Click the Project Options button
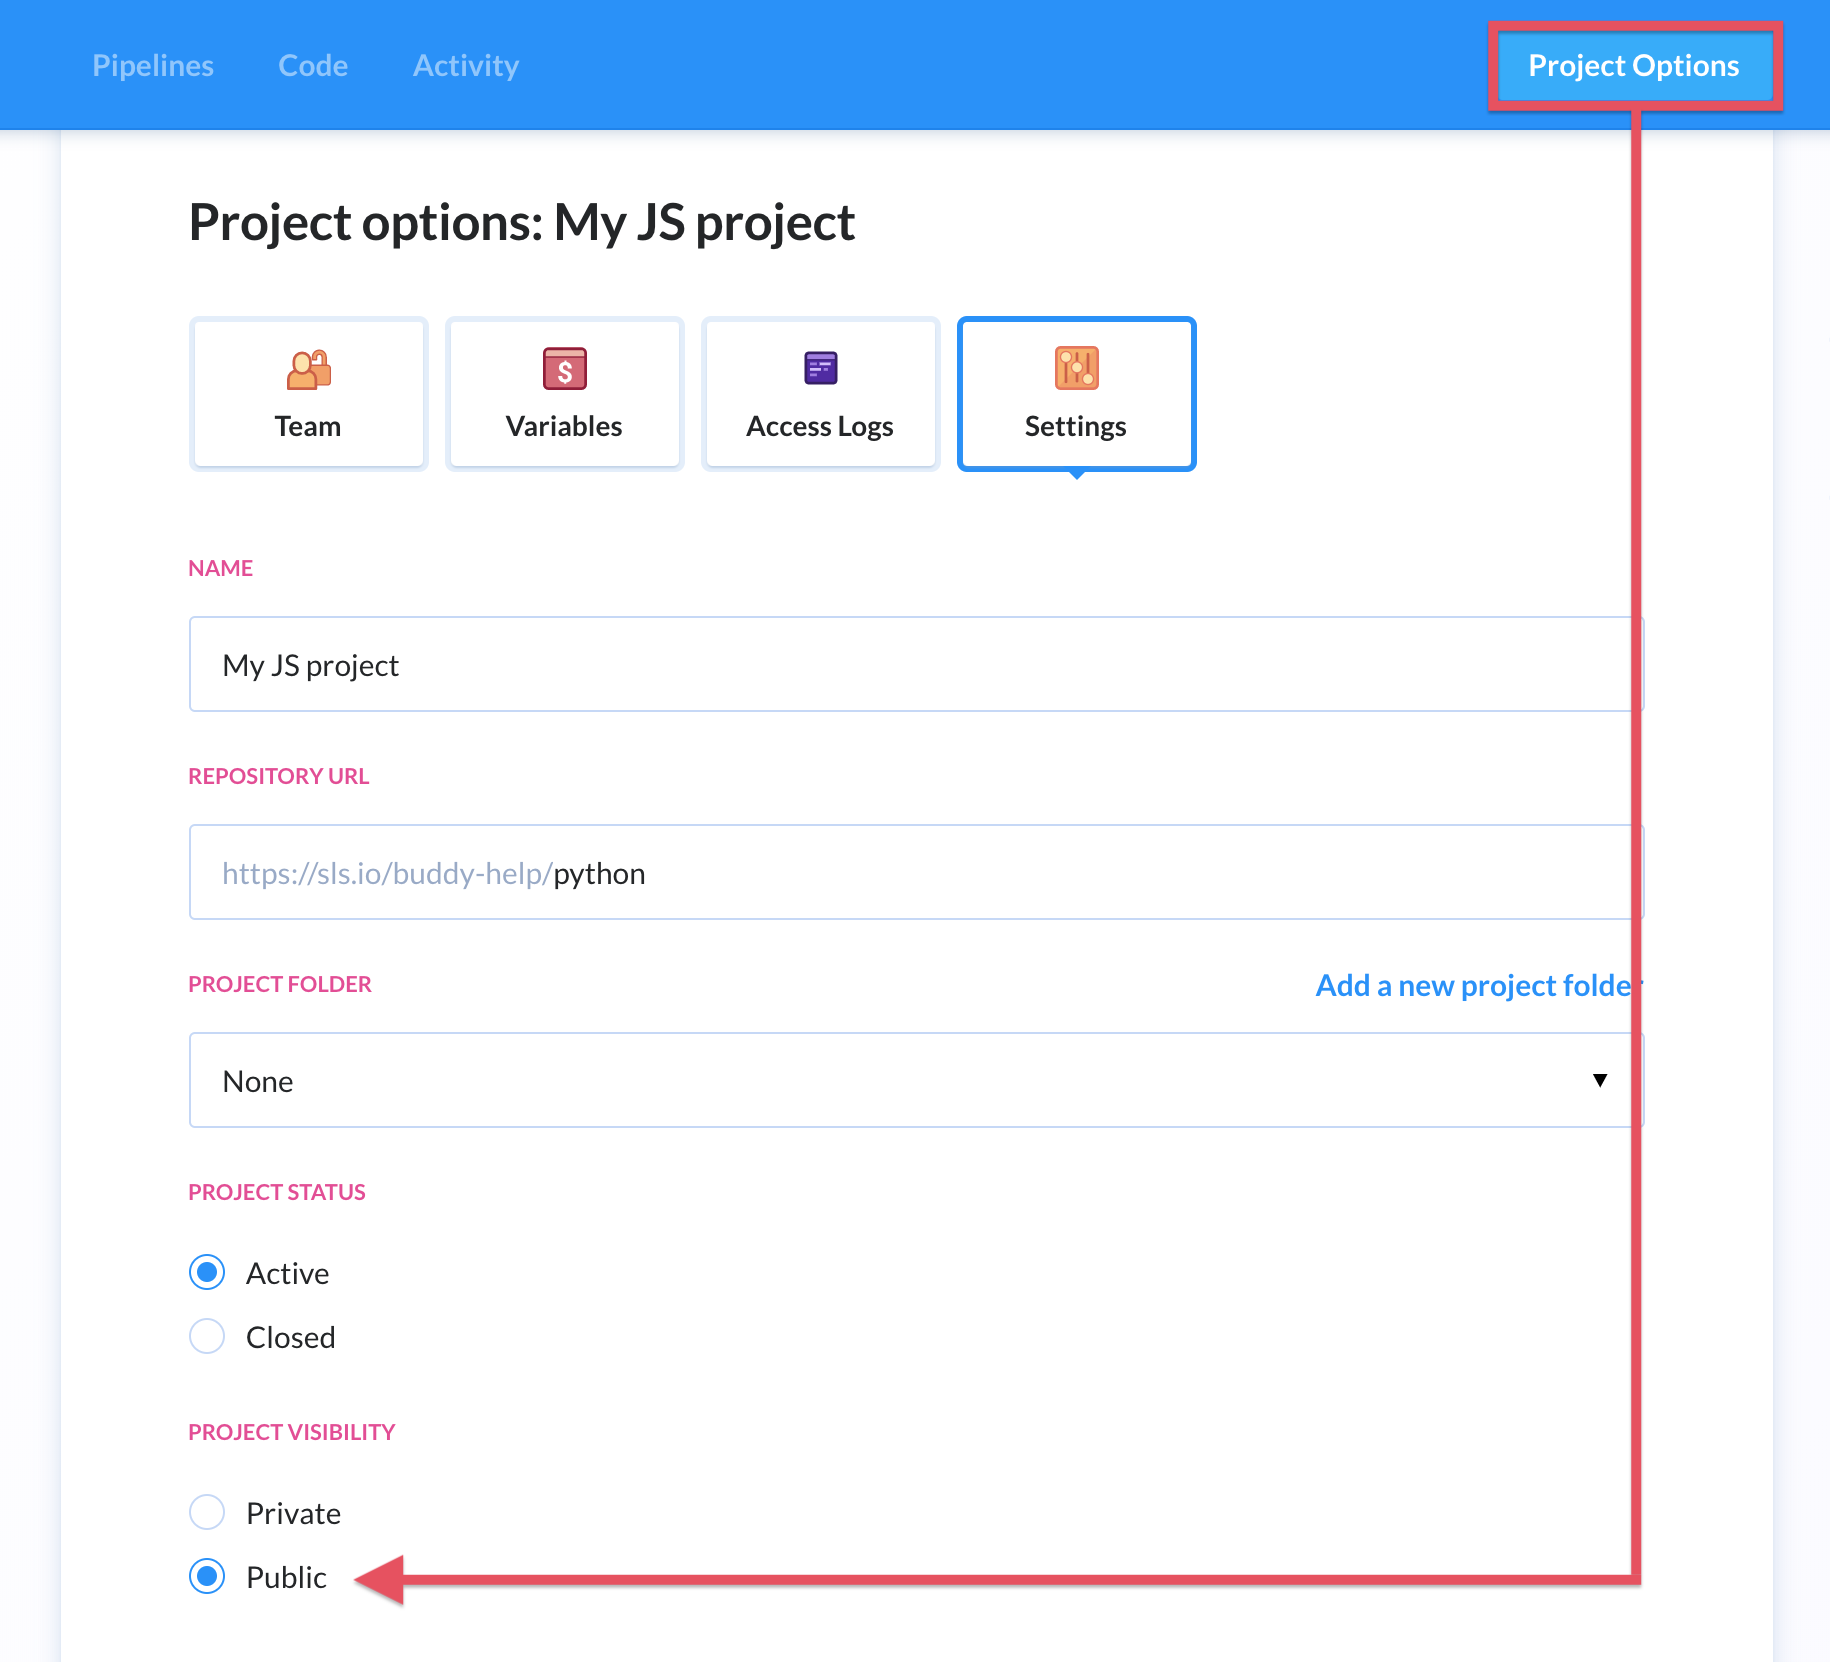Screen dimensions: 1830x1662 pyautogui.click(x=1634, y=66)
